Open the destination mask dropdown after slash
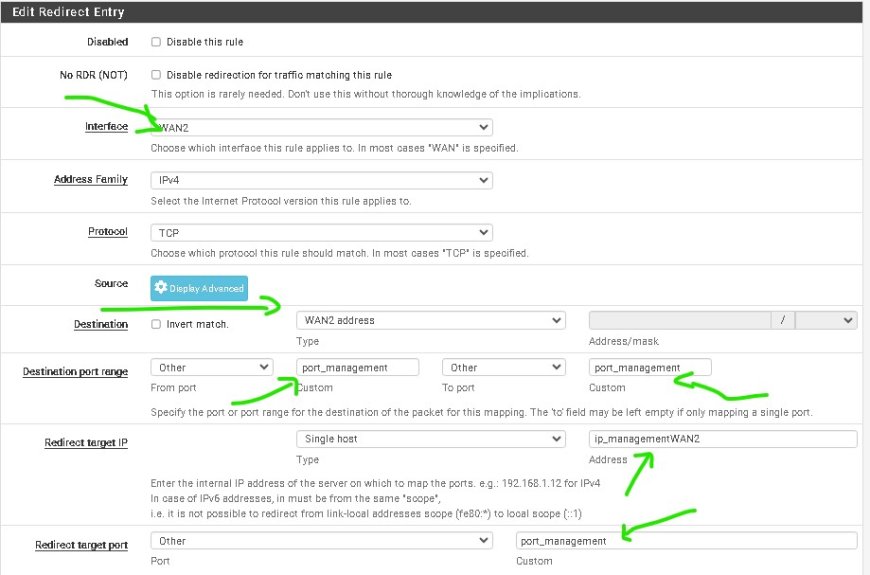 point(826,320)
